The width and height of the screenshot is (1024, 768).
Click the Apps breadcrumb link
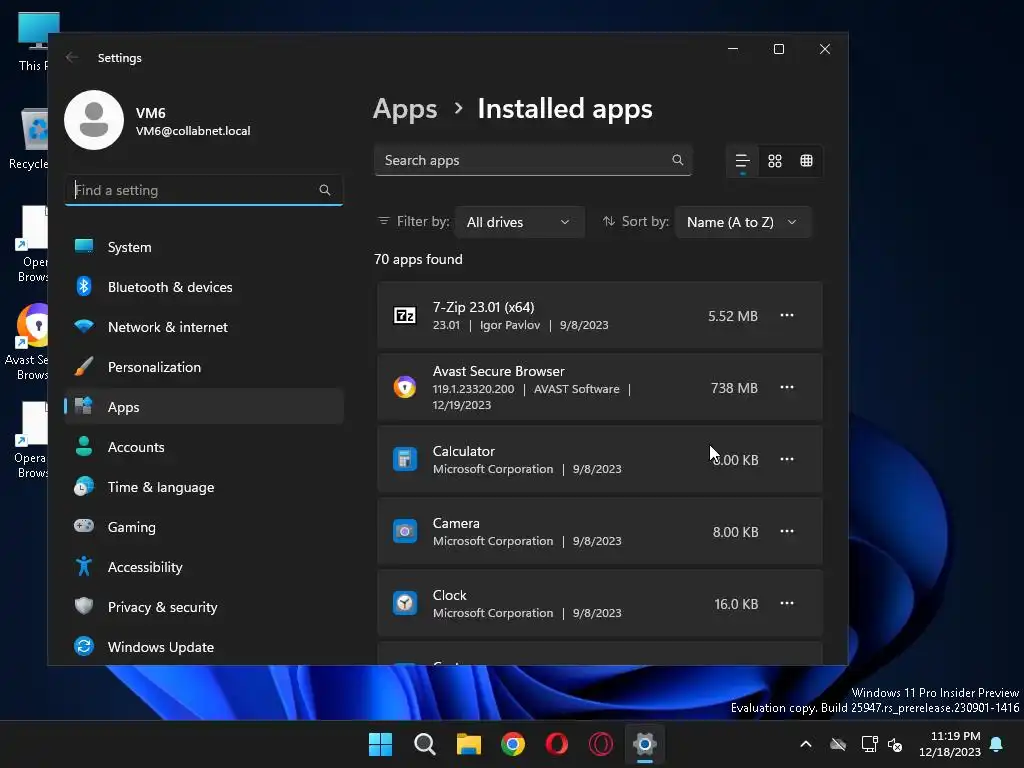[x=405, y=109]
